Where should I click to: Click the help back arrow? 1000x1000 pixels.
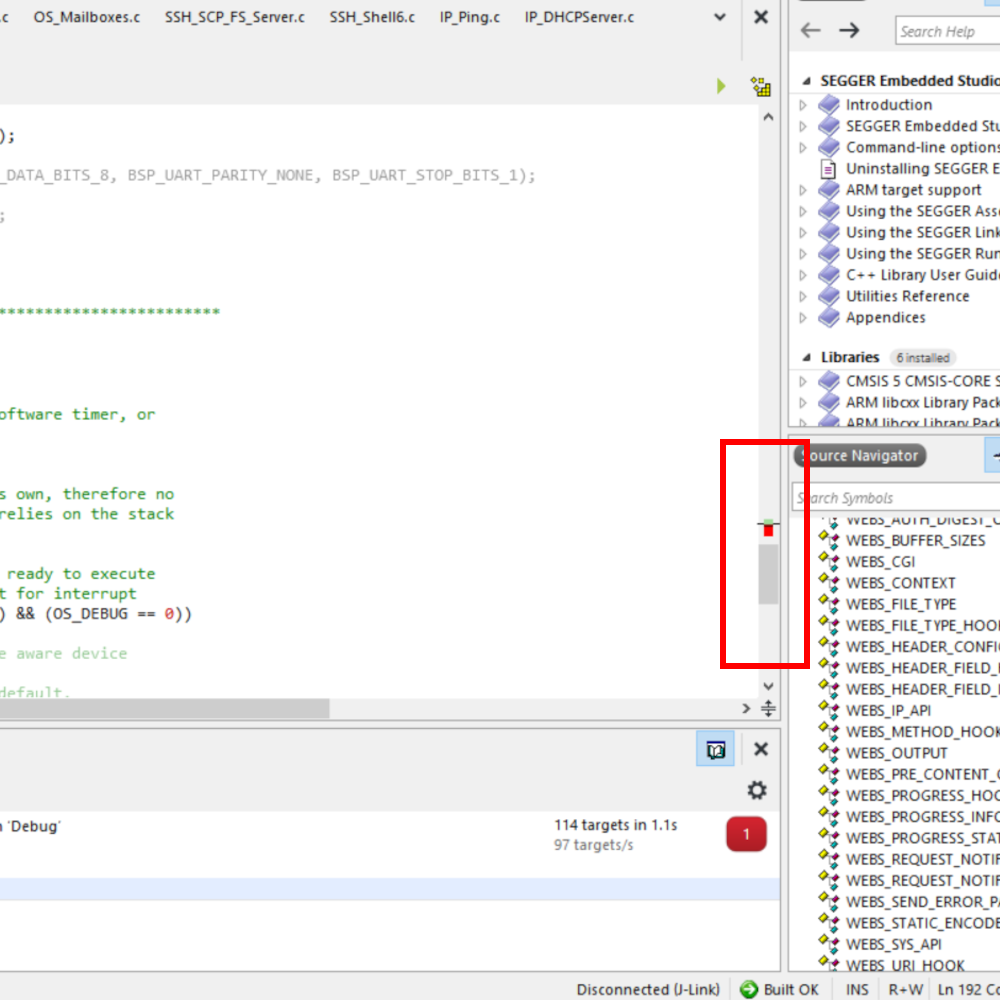point(811,31)
